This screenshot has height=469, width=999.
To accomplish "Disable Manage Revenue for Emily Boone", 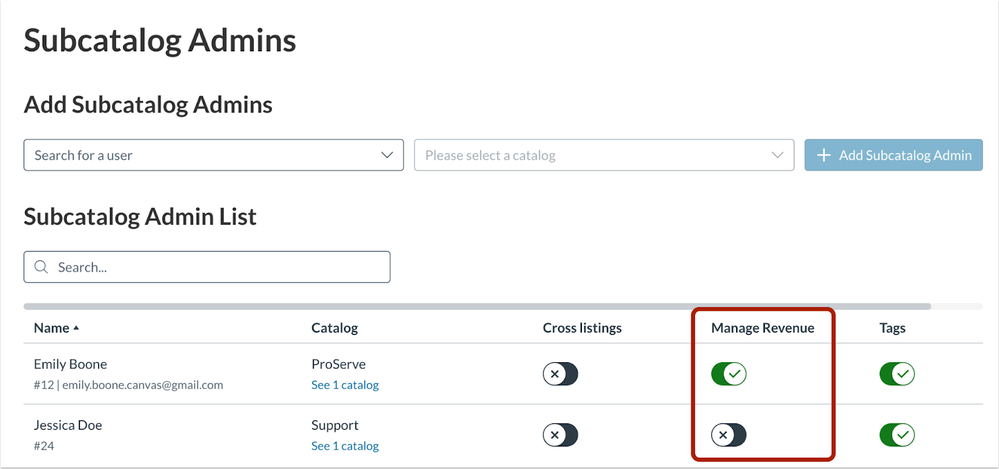I will pos(729,374).
